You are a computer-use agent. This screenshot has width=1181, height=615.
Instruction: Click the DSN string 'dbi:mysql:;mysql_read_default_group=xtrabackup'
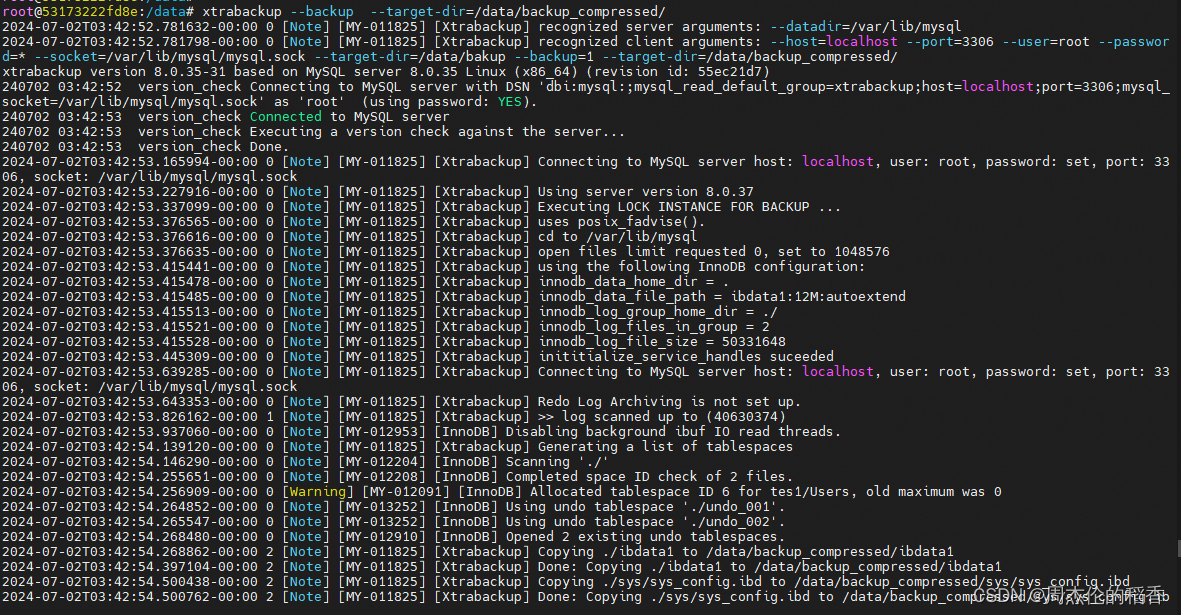click(731, 87)
